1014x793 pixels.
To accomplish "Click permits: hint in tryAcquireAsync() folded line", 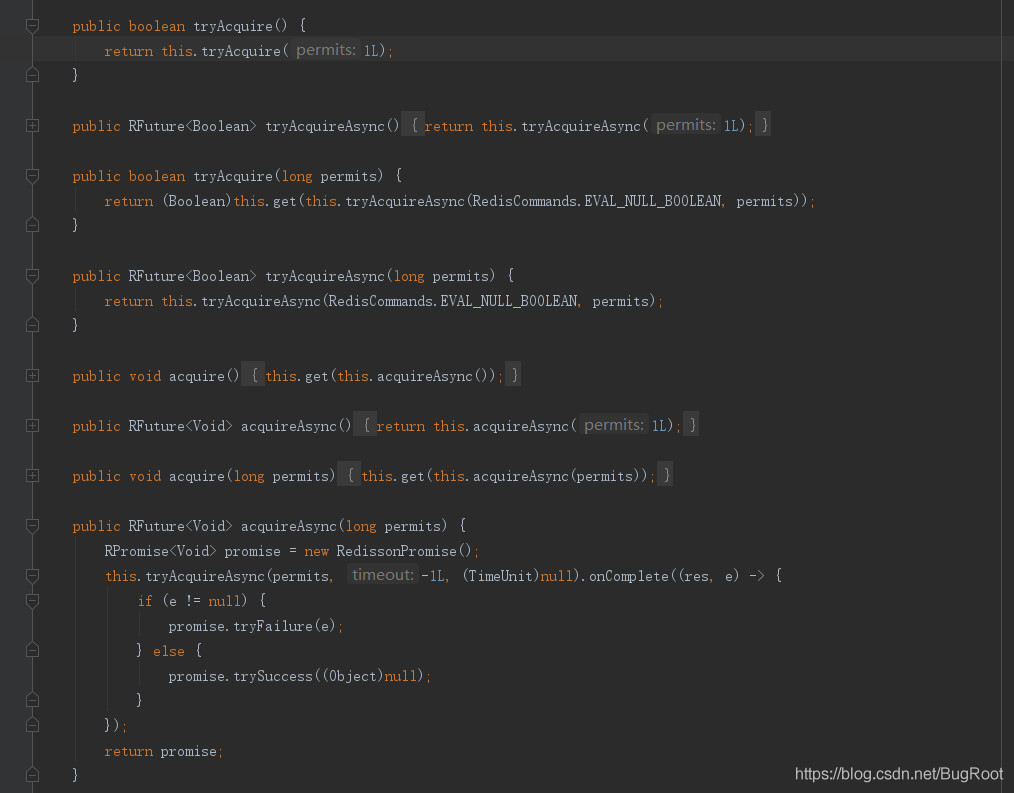I will 685,124.
